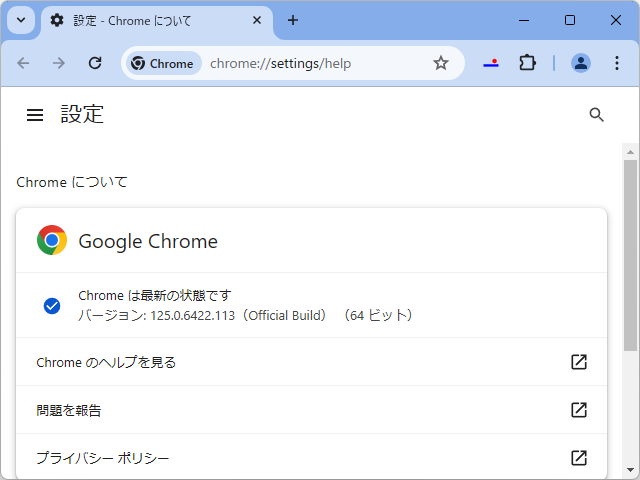Open the settings hamburger menu
The image size is (640, 480).
click(x=35, y=115)
